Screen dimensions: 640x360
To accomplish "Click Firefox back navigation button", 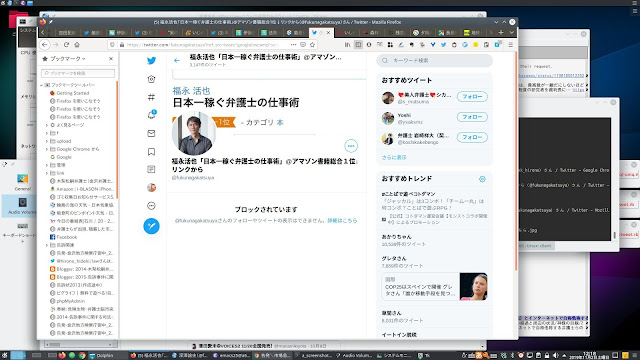I will 45,44.
